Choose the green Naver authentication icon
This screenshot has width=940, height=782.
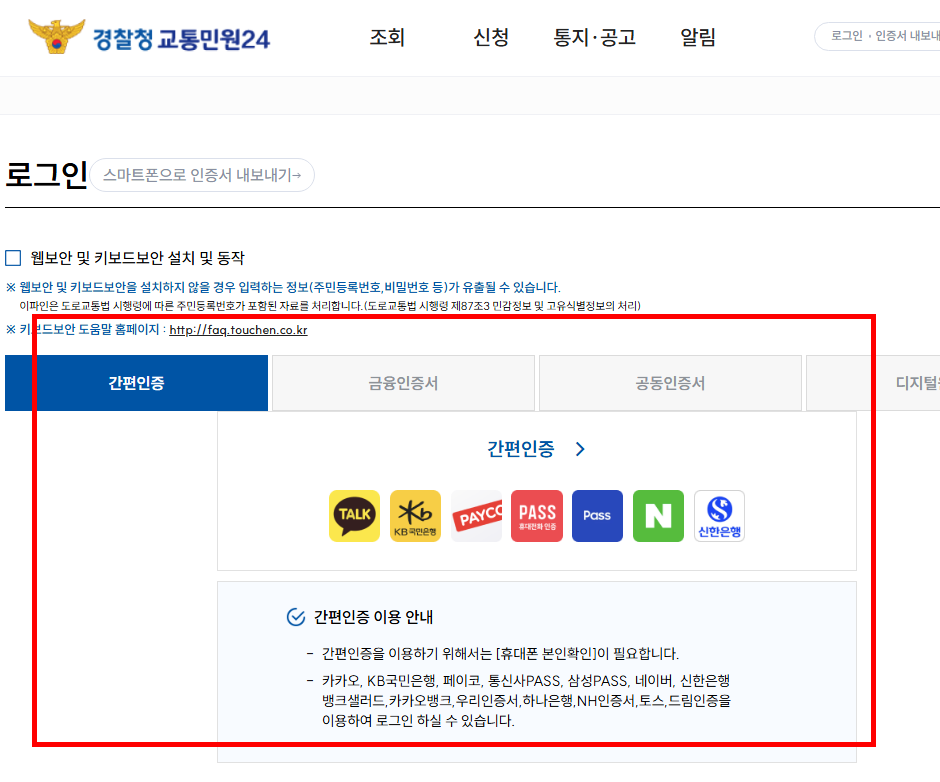pyautogui.click(x=658, y=515)
